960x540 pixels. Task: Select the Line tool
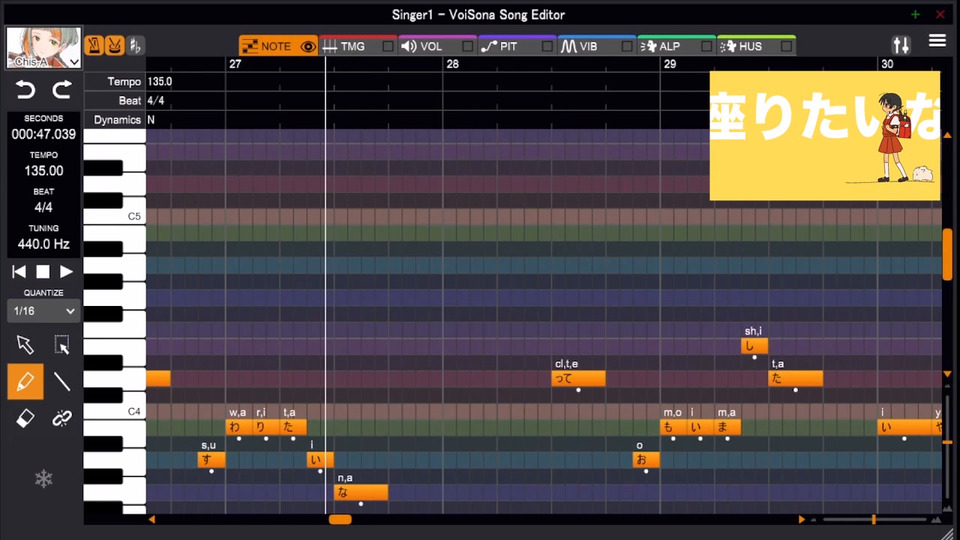tap(62, 381)
